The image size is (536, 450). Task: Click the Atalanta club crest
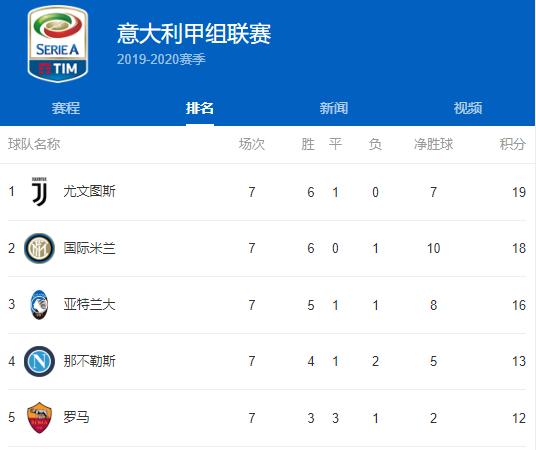pyautogui.click(x=39, y=305)
